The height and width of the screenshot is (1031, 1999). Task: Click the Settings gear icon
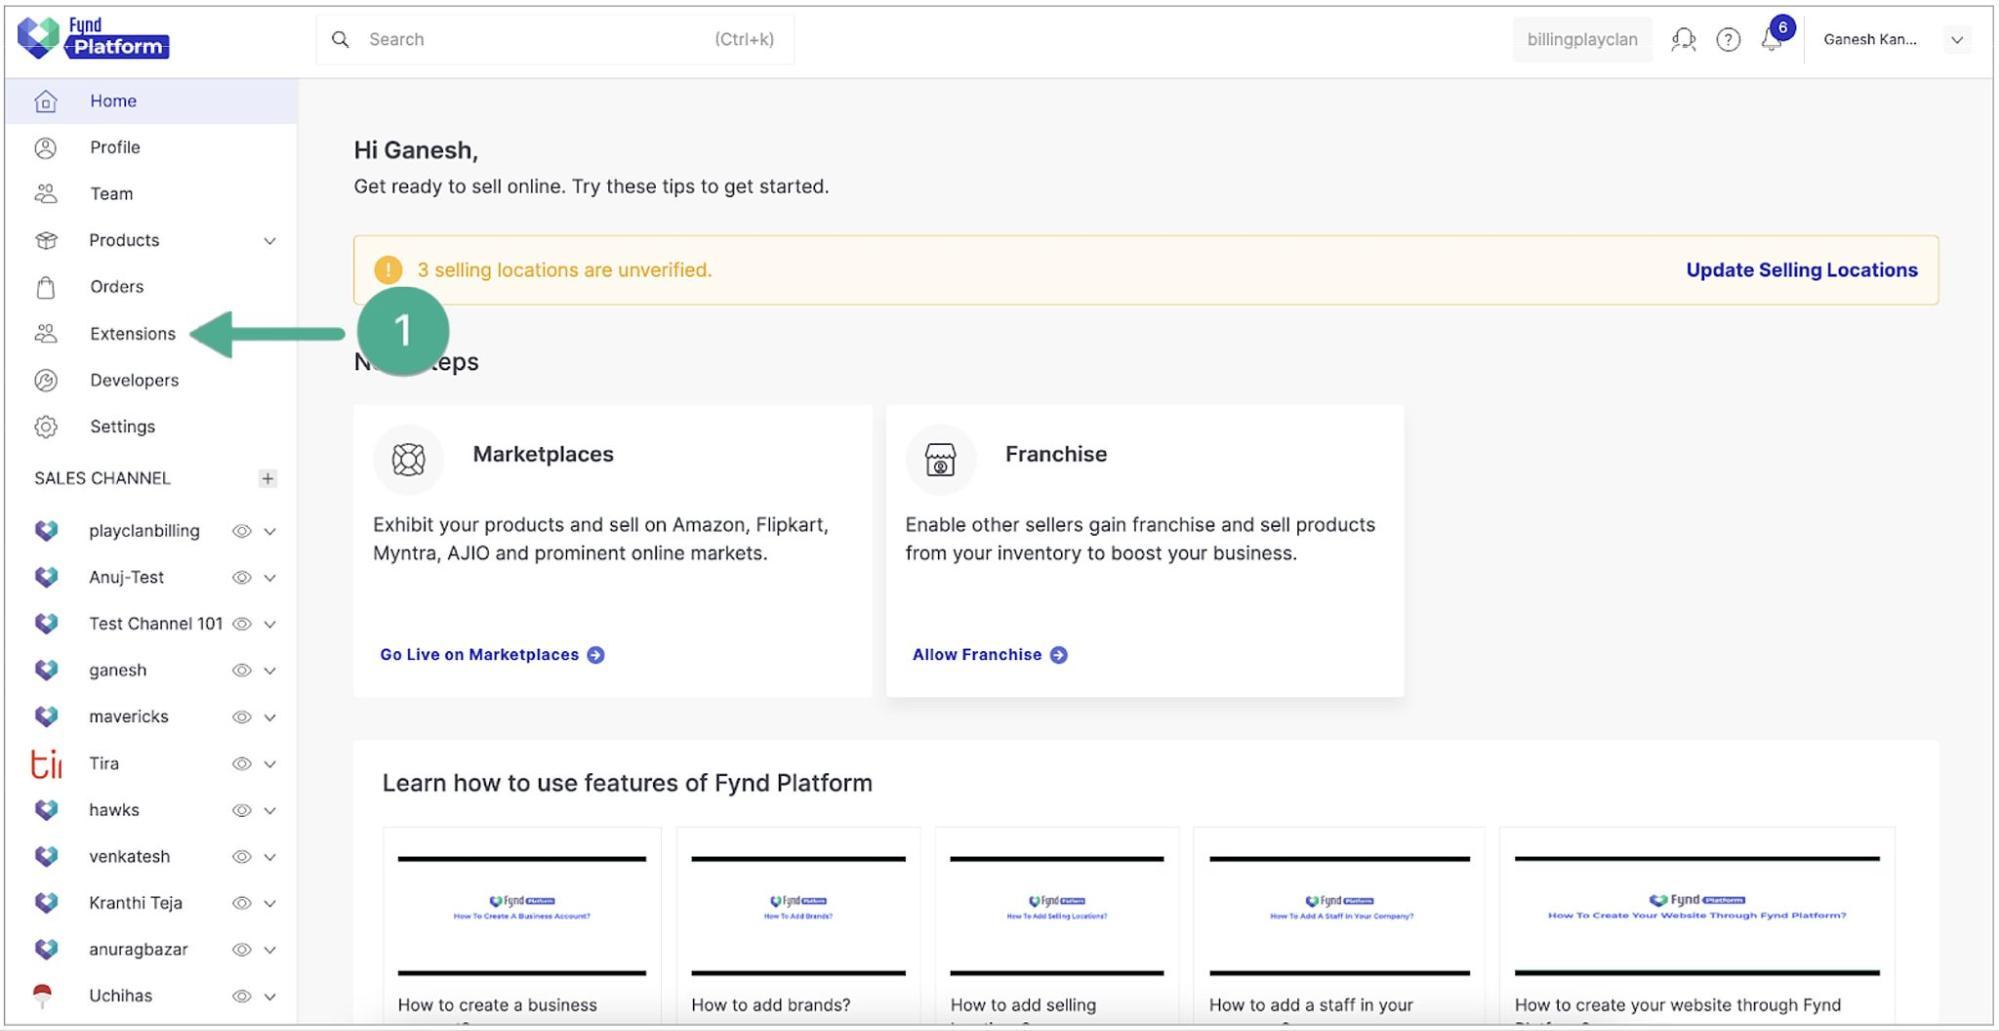45,427
